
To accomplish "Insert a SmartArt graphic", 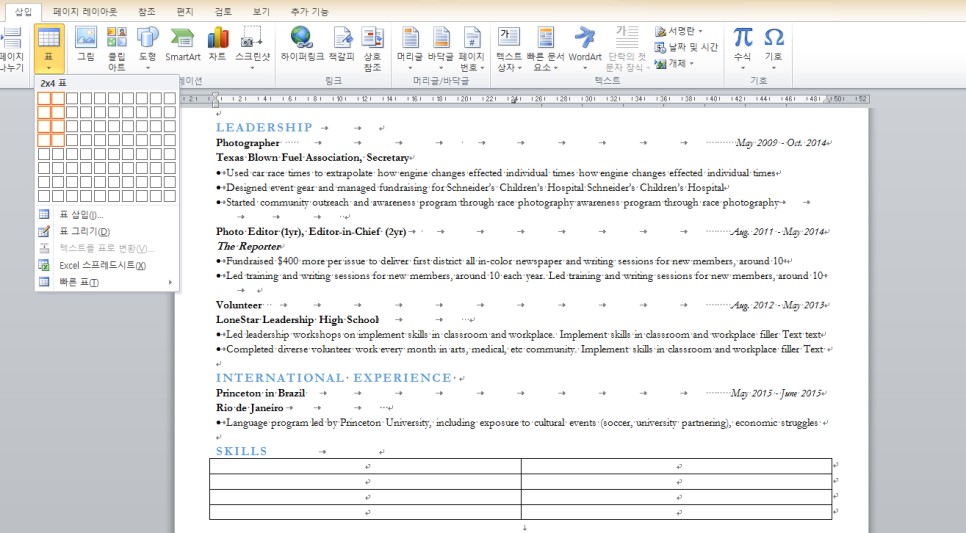I will pyautogui.click(x=183, y=45).
